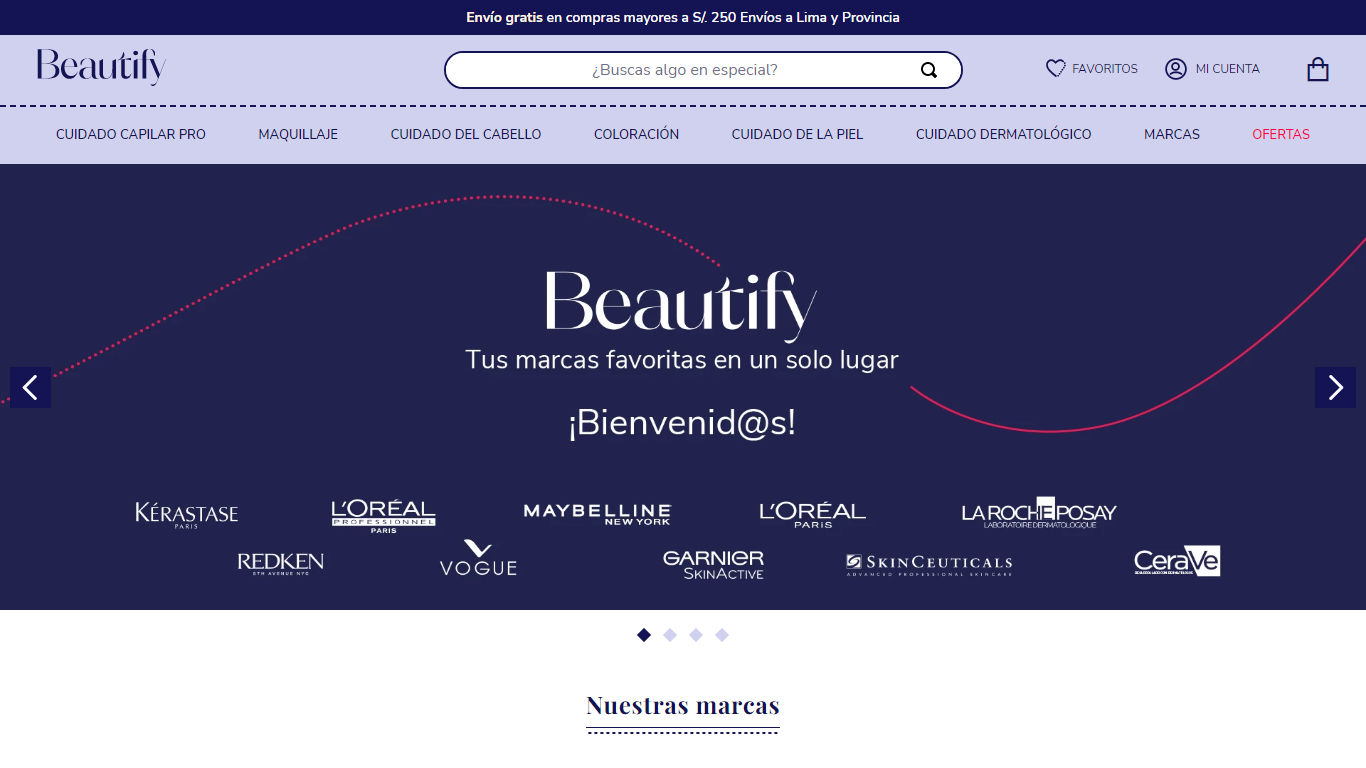The image size is (1366, 768).
Task: Select fourth carousel dot indicator
Action: pos(722,635)
